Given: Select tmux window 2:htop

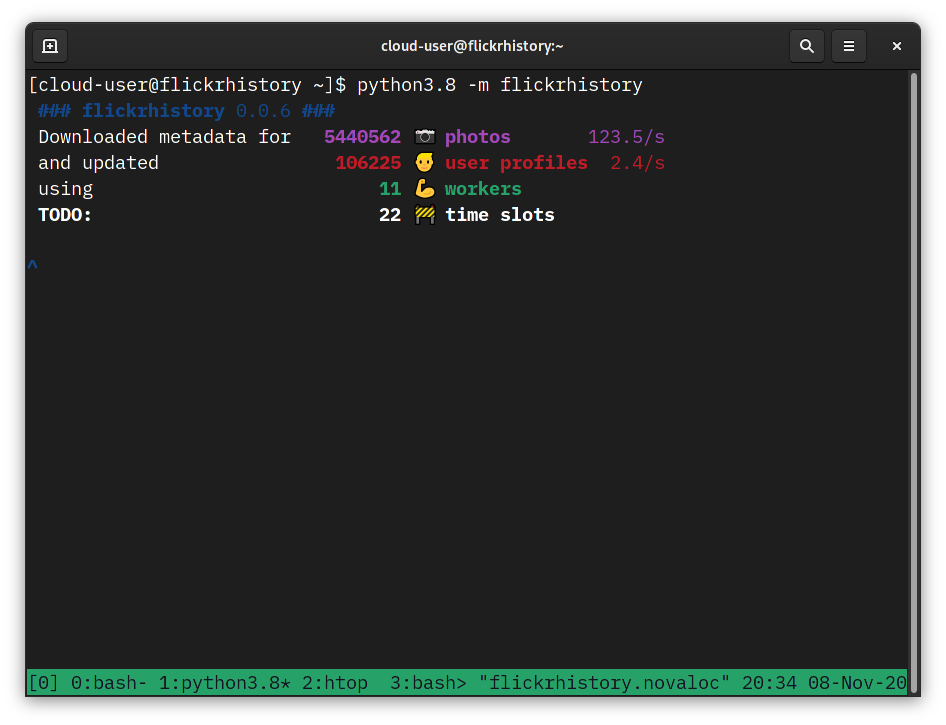Looking at the screenshot, I should pos(335,683).
